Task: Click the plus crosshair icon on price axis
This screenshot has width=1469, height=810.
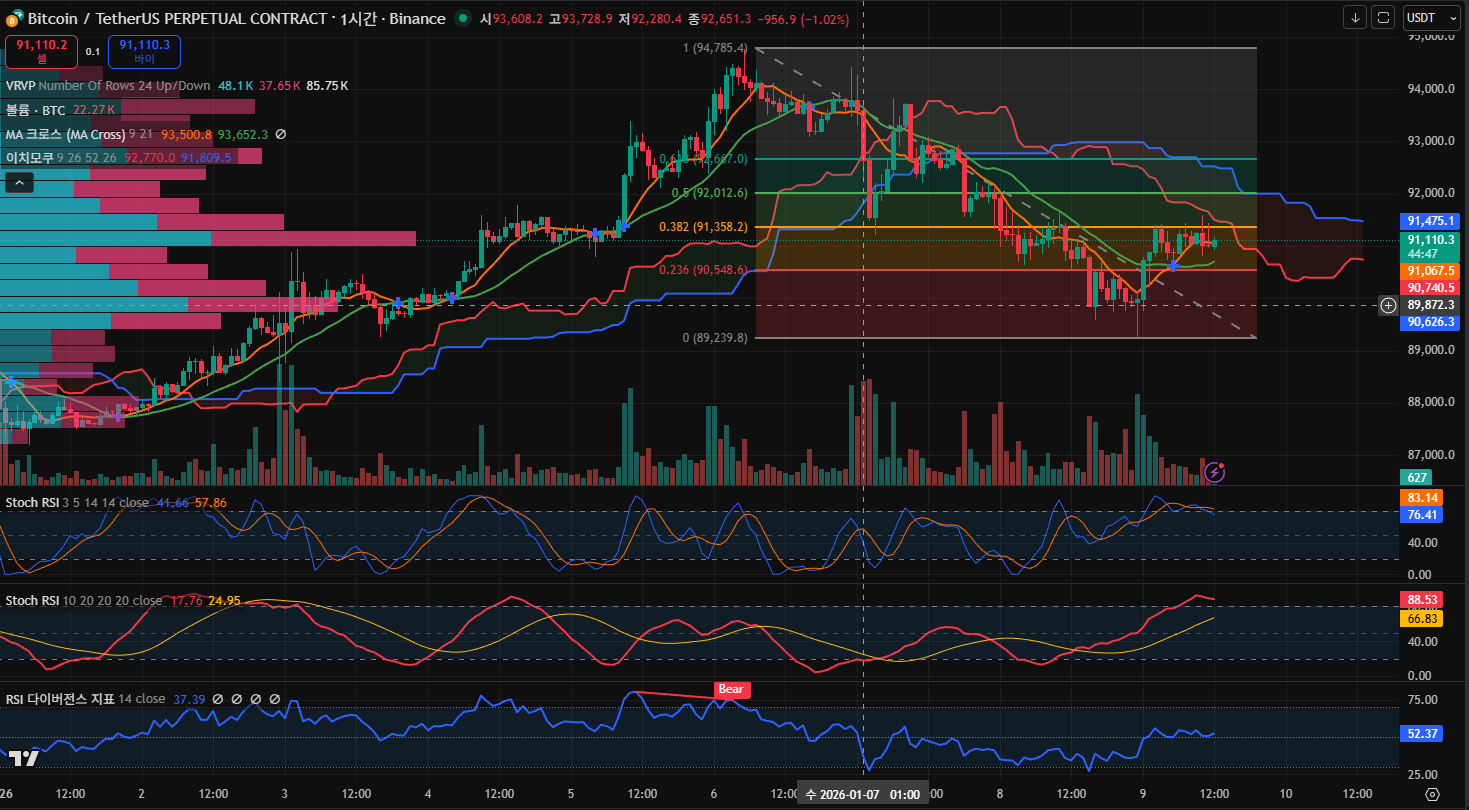Action: click(1388, 305)
